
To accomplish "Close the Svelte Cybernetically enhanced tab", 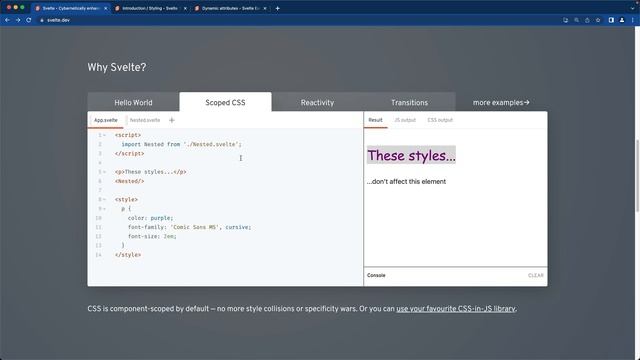I will coord(106,8).
